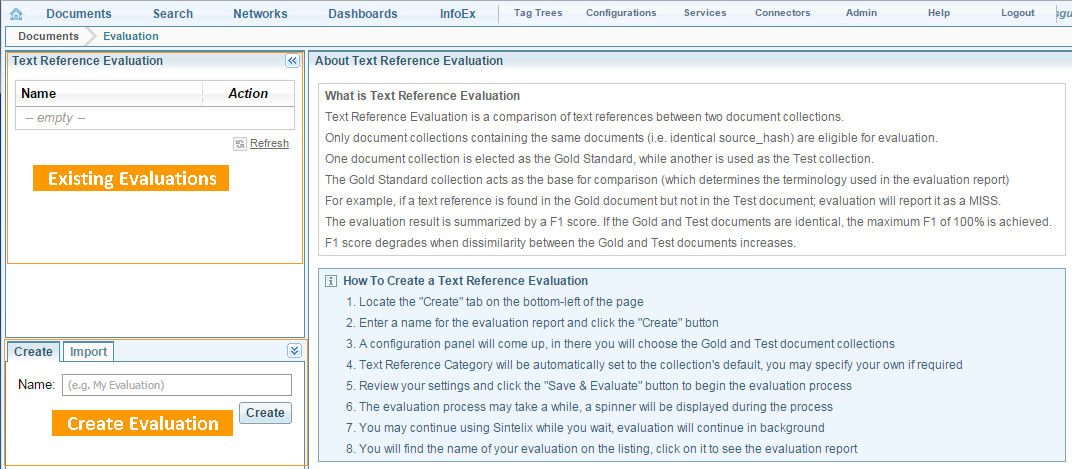1072x469 pixels.
Task: Select the Create tab
Action: (33, 352)
